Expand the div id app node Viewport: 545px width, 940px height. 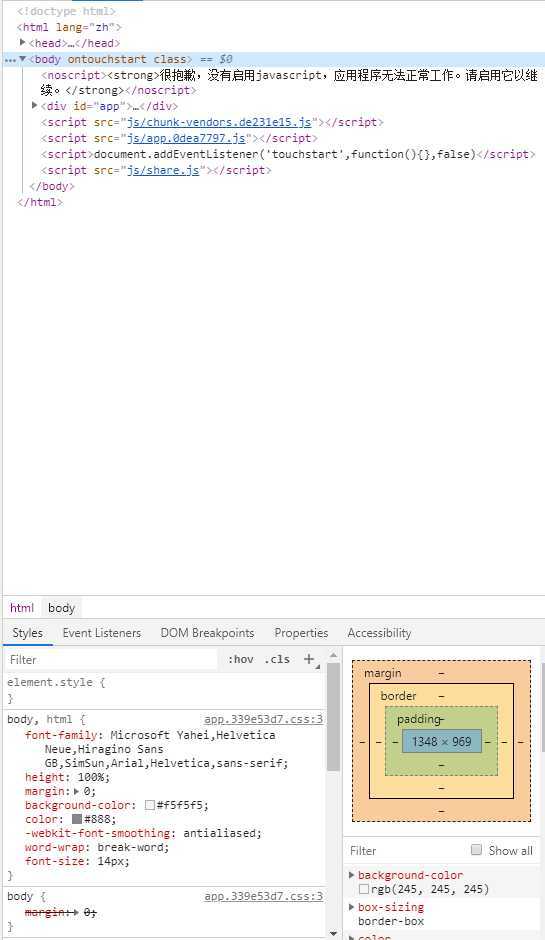coord(35,106)
